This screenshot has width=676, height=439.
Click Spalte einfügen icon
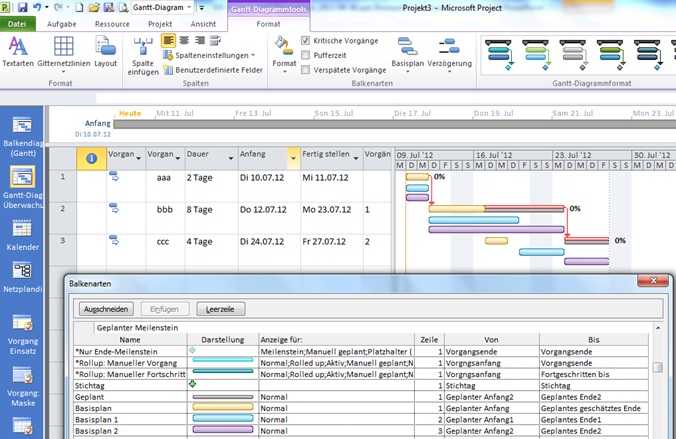coord(143,56)
